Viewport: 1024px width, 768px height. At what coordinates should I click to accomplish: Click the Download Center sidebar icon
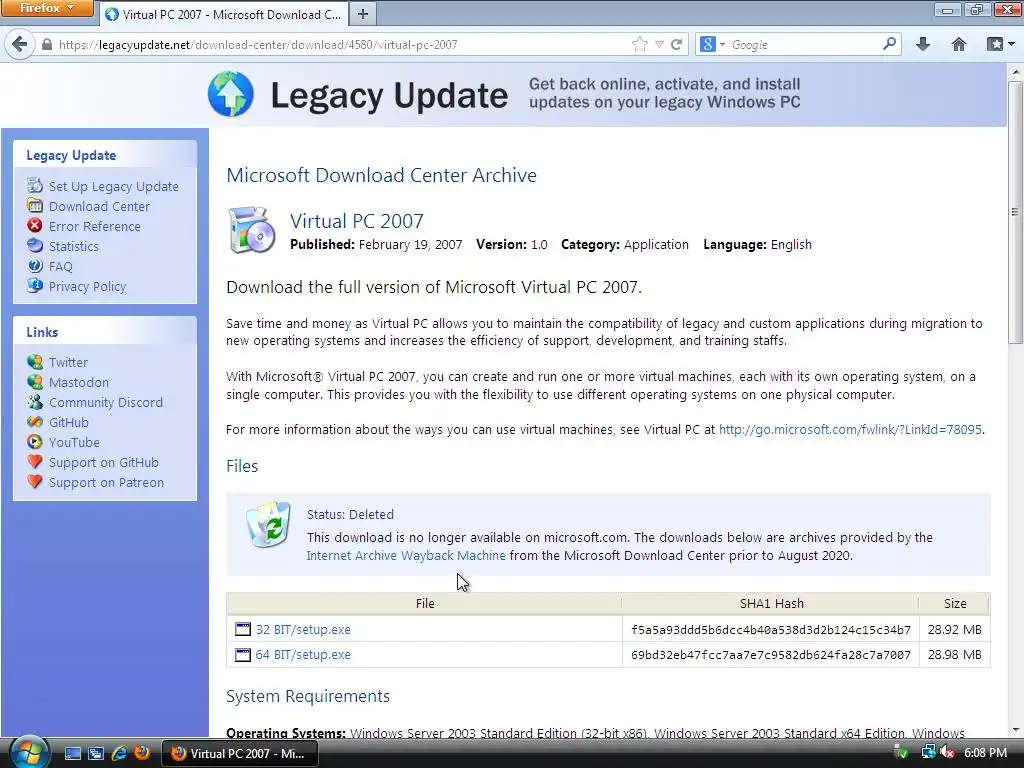[x=35, y=206]
